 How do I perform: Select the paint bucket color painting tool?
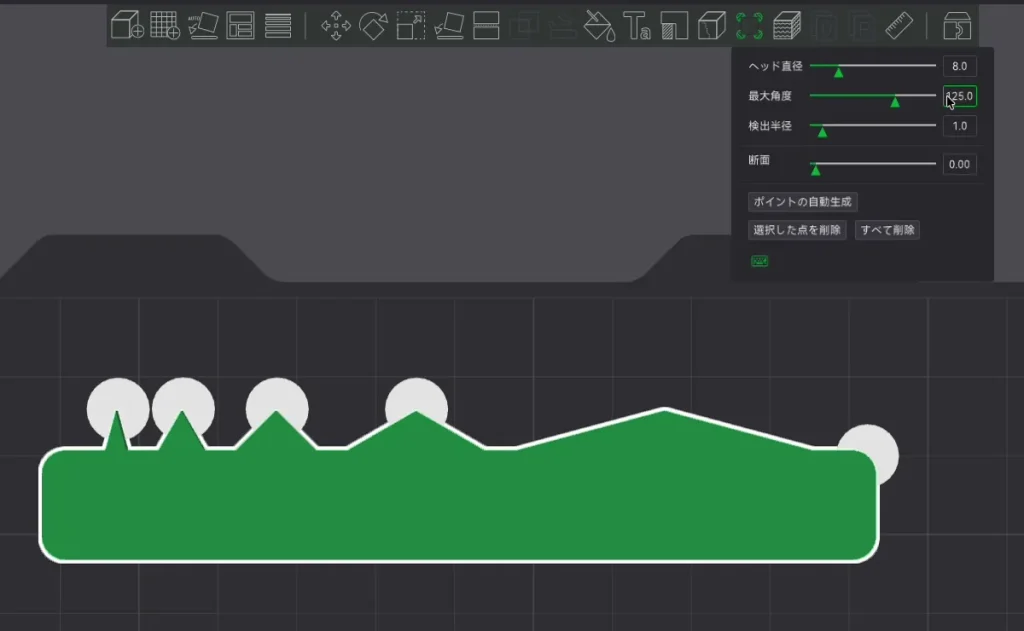pyautogui.click(x=599, y=25)
